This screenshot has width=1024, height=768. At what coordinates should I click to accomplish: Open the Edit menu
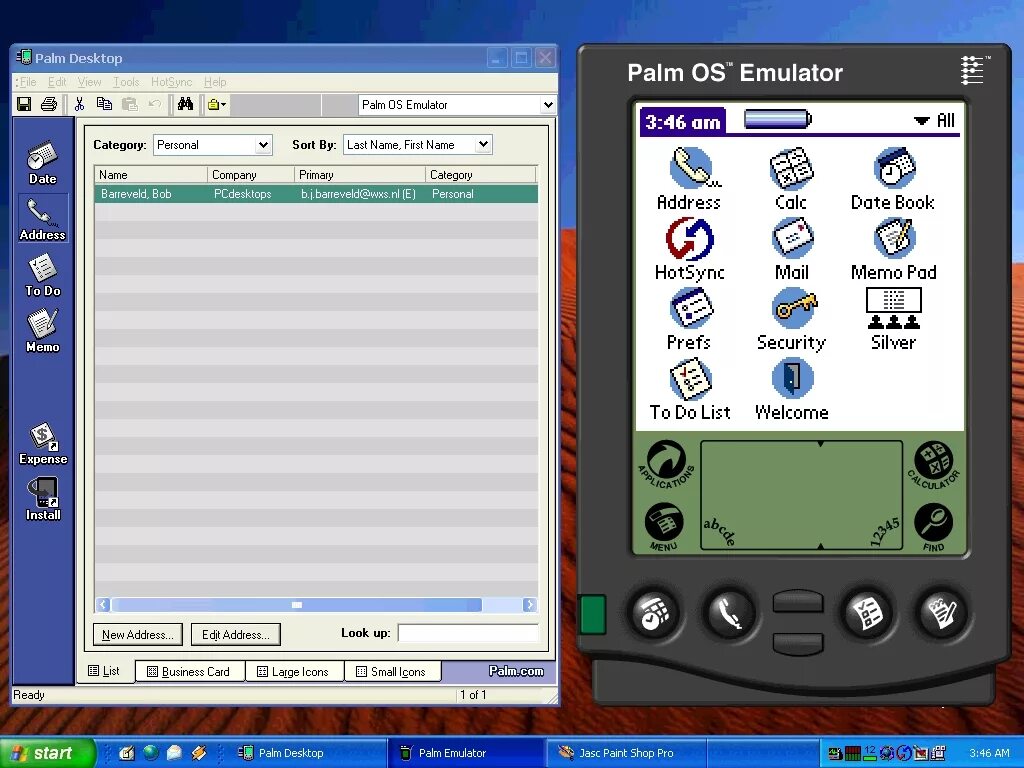click(57, 82)
